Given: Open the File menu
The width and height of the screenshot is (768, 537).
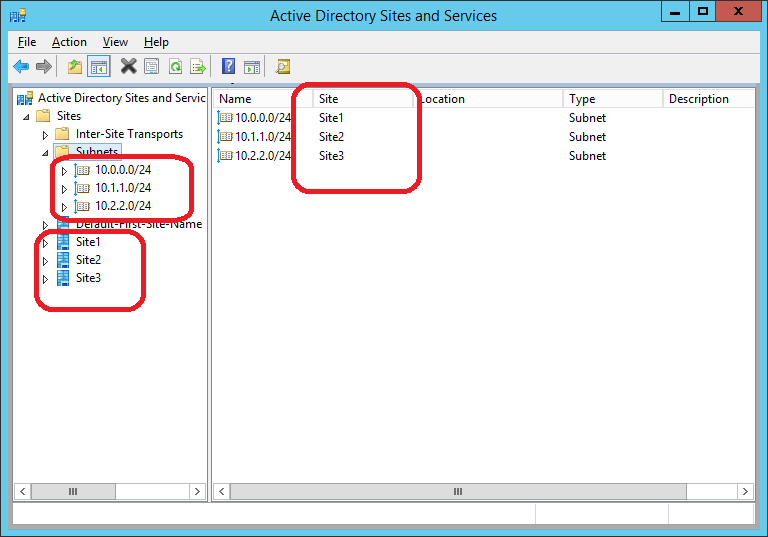Looking at the screenshot, I should tap(27, 42).
